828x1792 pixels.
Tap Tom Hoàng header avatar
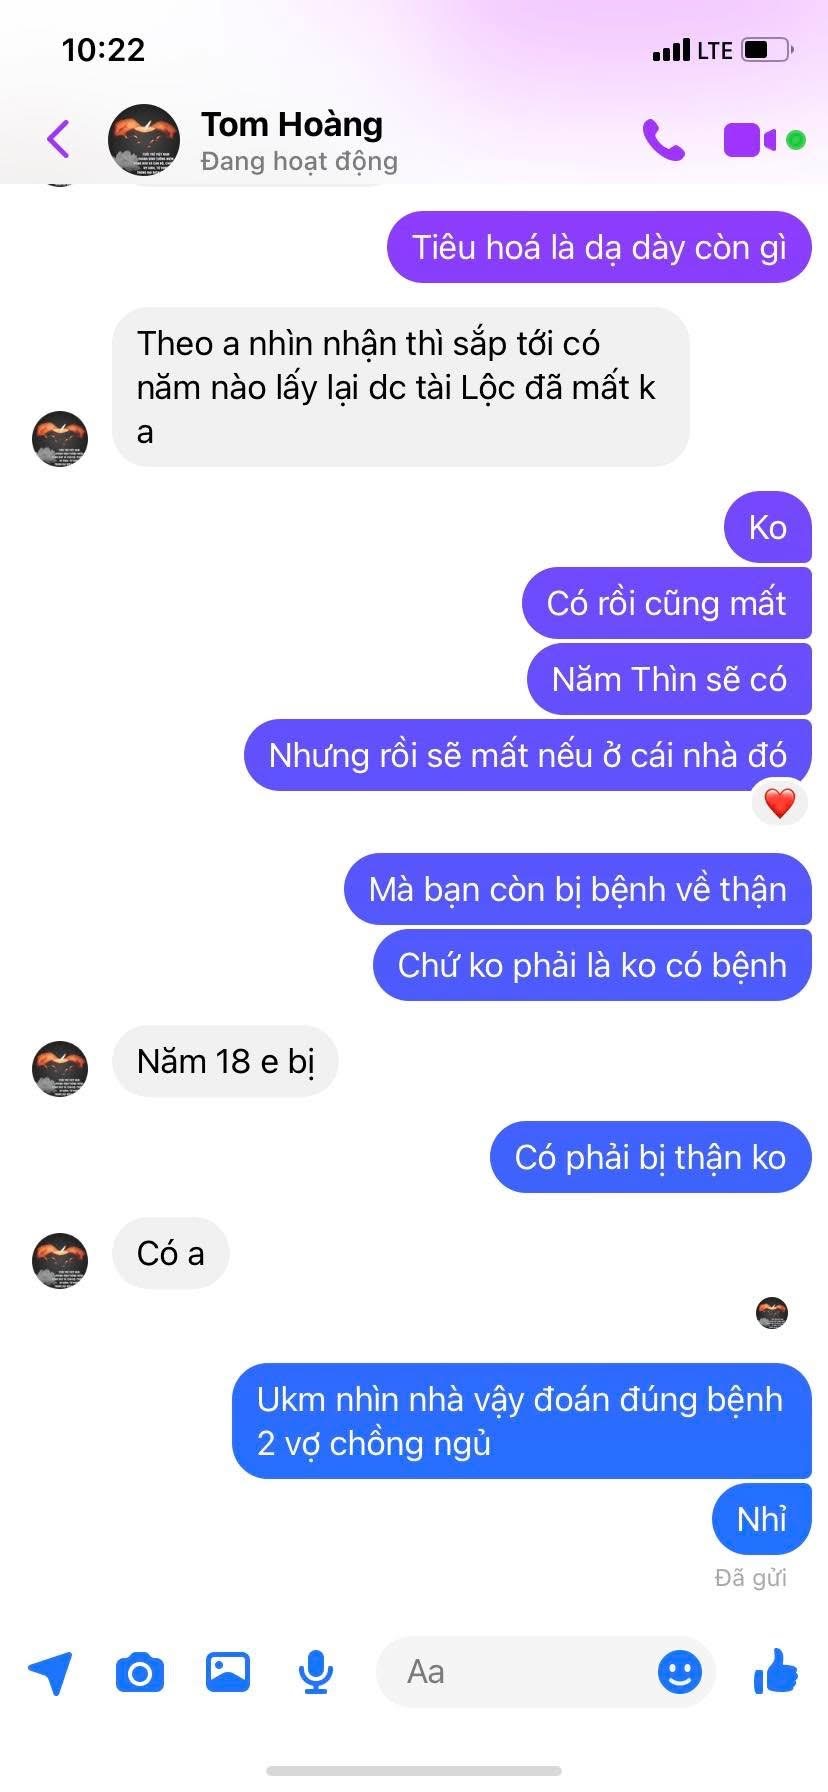click(144, 140)
